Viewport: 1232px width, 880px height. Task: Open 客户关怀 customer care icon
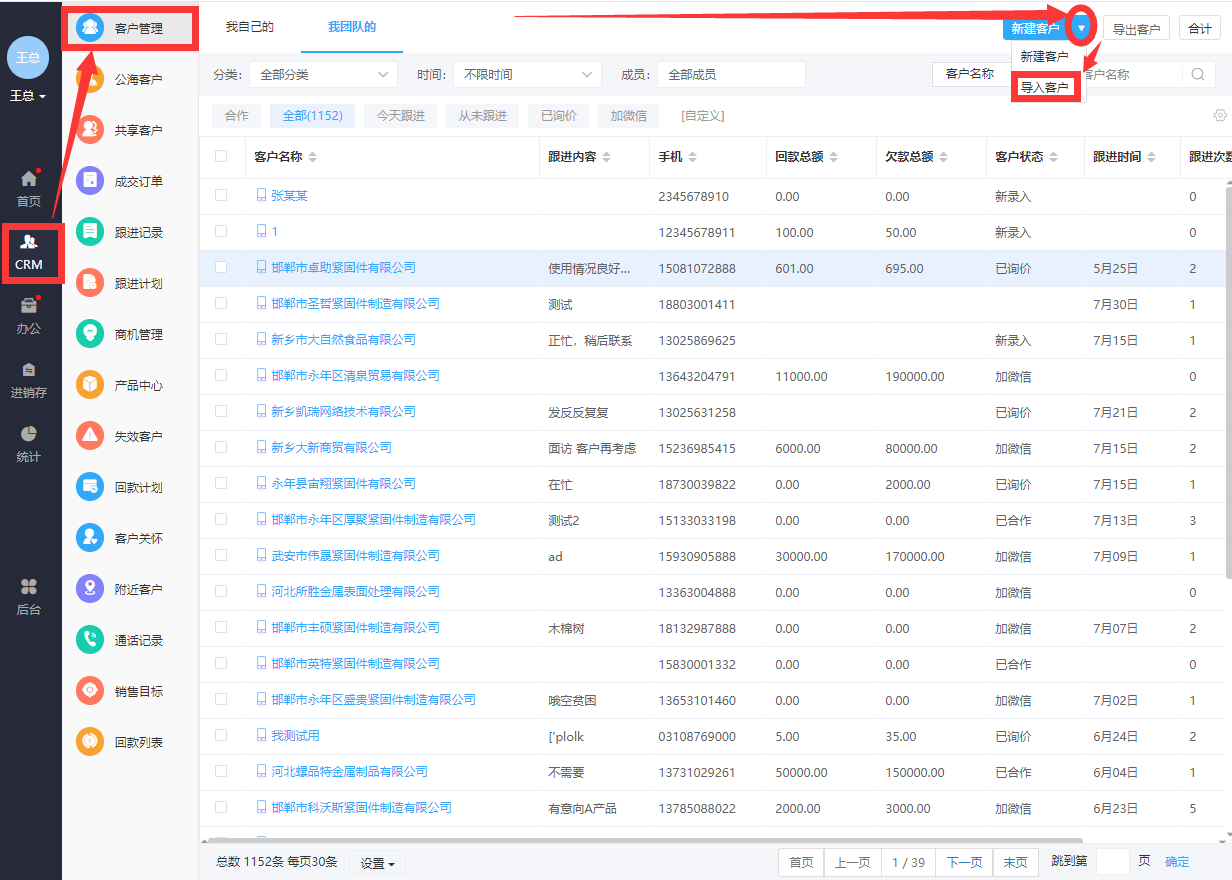point(90,538)
